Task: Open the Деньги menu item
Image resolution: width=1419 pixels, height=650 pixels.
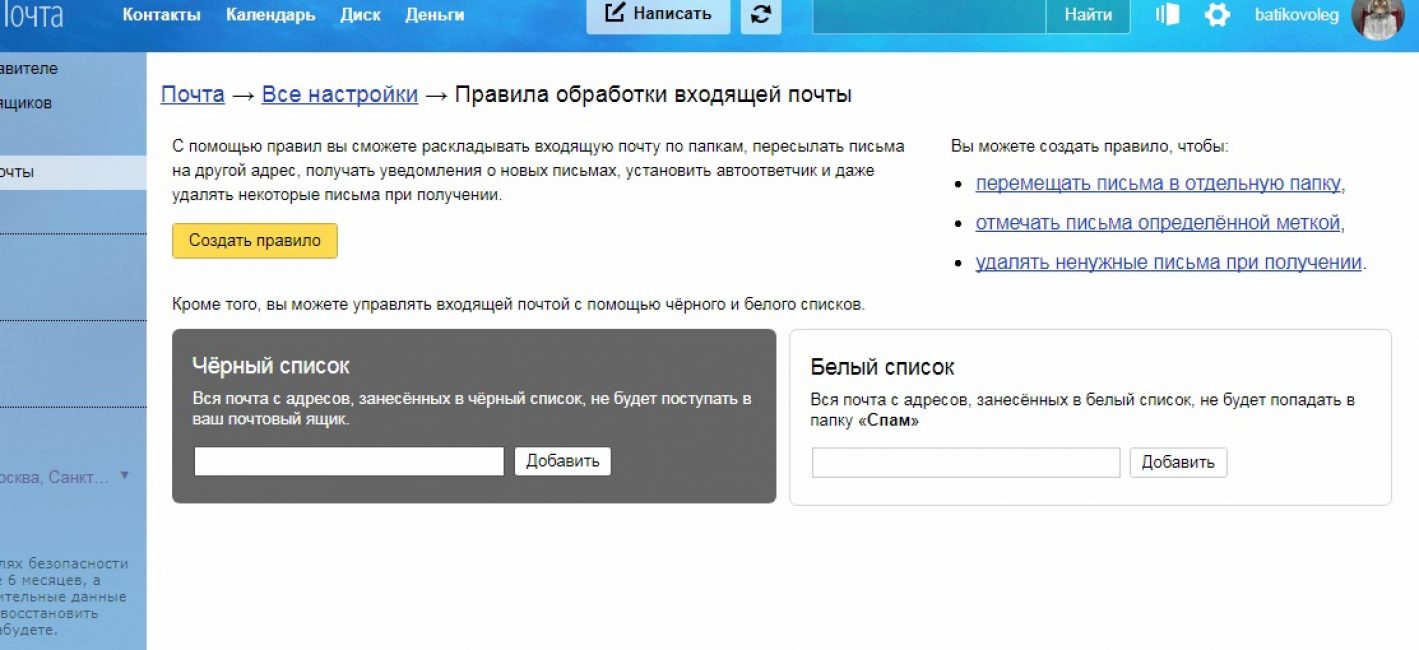Action: tap(435, 15)
